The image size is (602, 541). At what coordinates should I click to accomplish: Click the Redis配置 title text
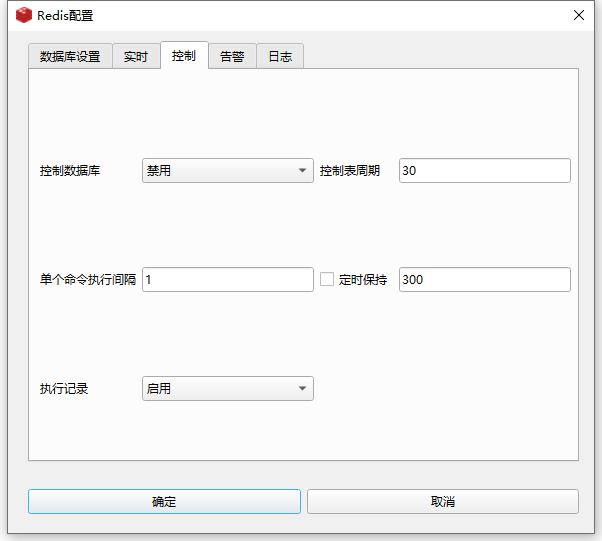click(65, 15)
